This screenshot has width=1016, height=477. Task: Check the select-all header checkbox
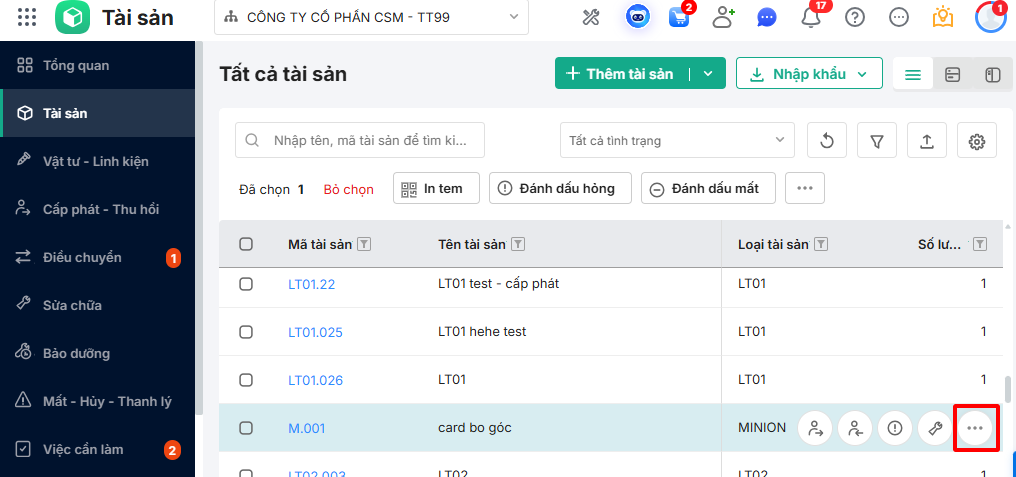point(246,244)
